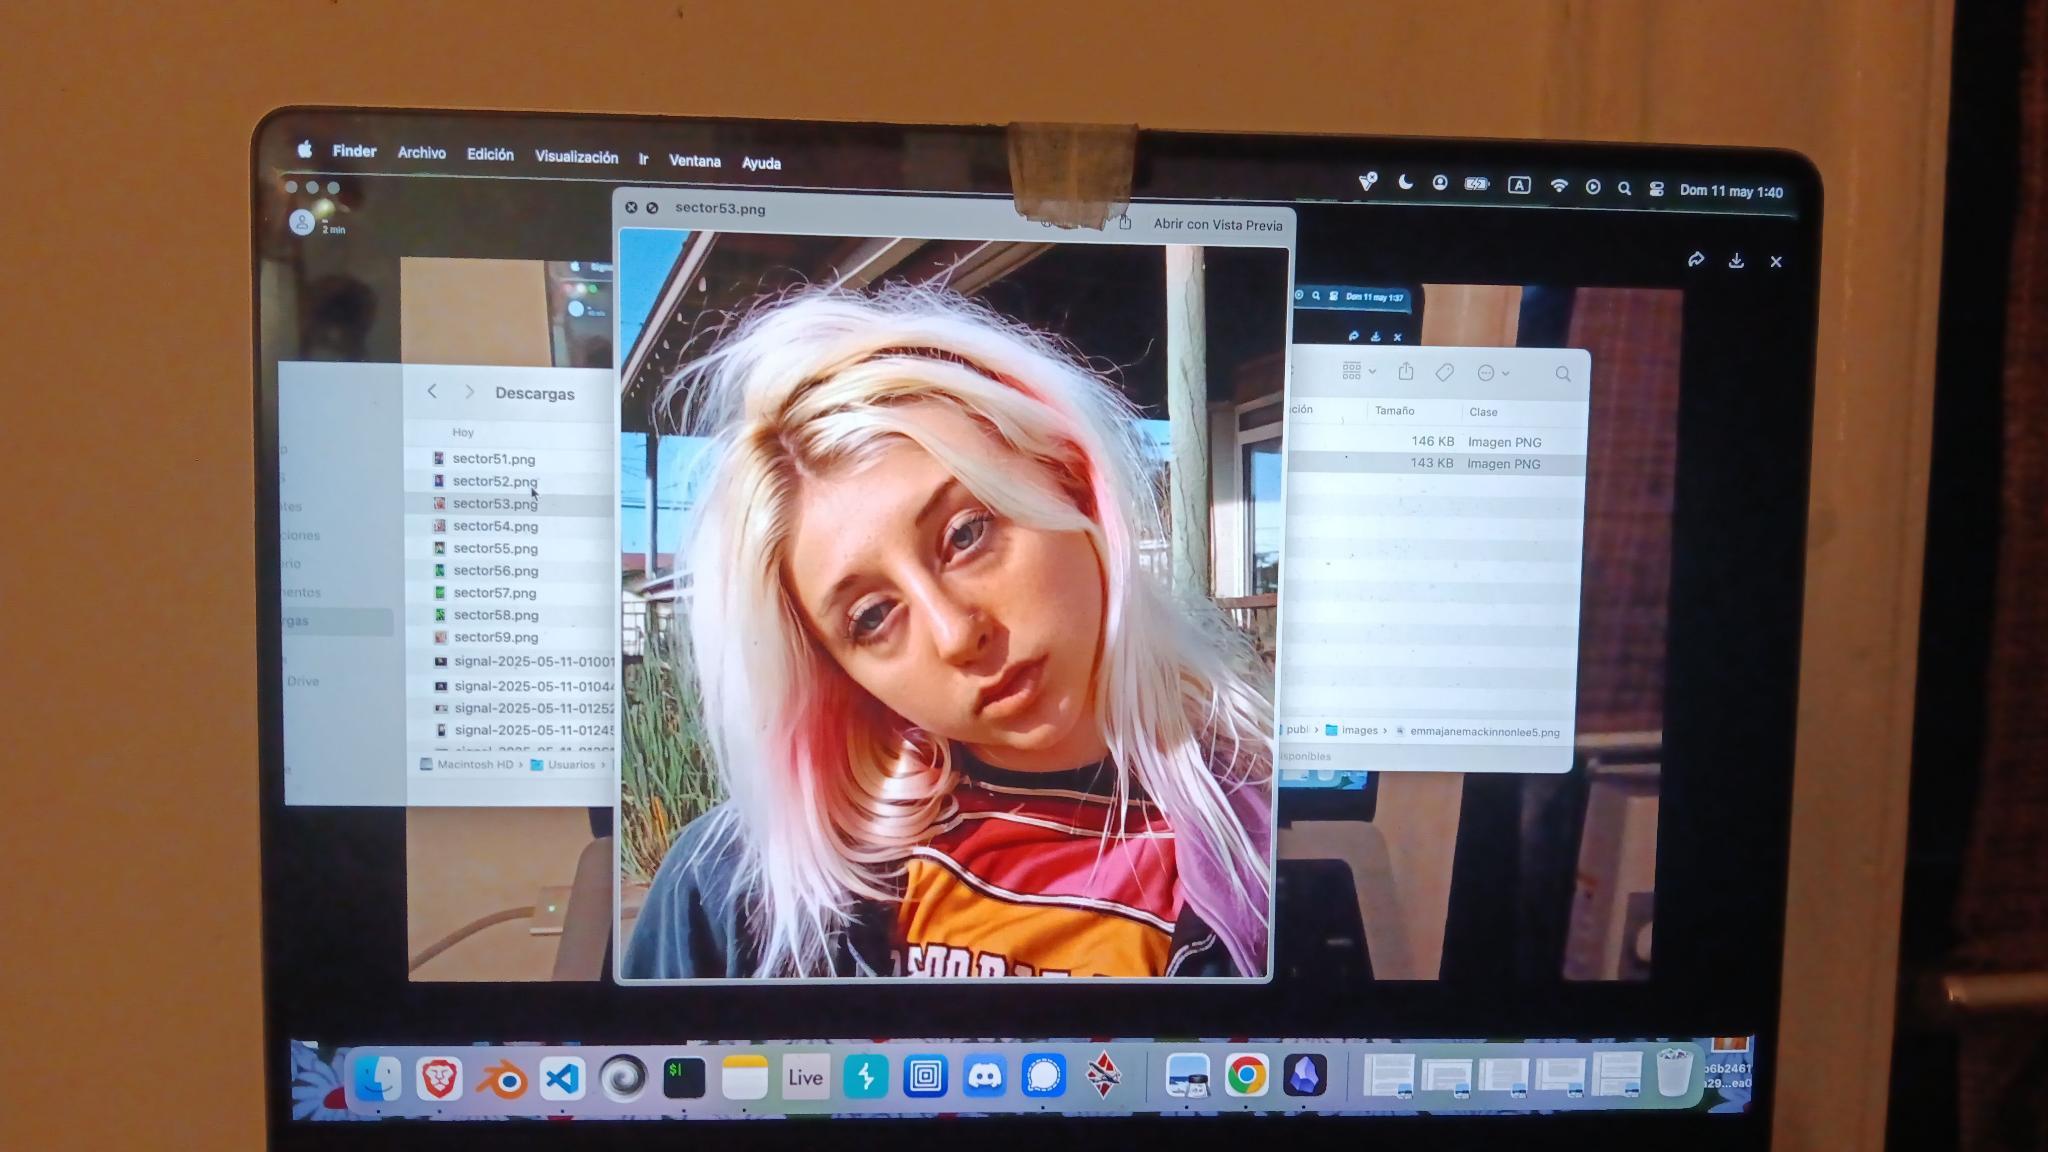
Task: Open Signal messenger in the dock
Action: pos(1044,1077)
